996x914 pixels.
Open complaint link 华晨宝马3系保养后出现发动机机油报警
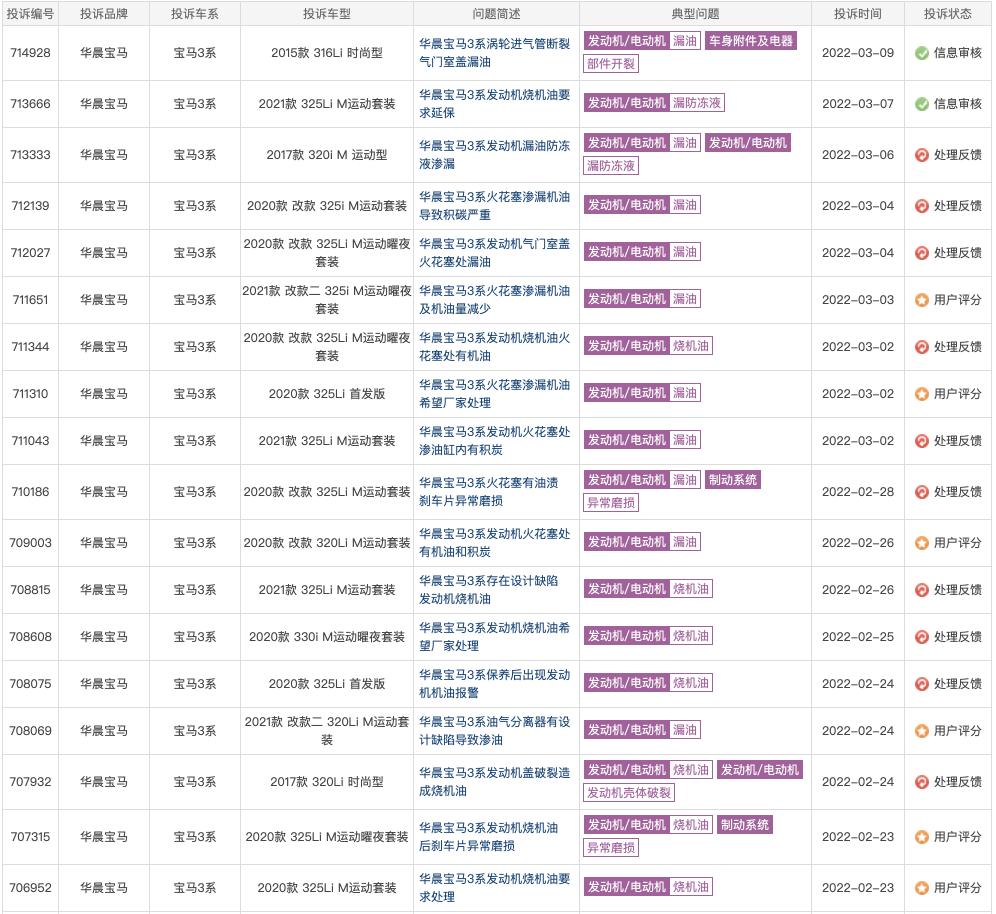pyautogui.click(x=494, y=683)
